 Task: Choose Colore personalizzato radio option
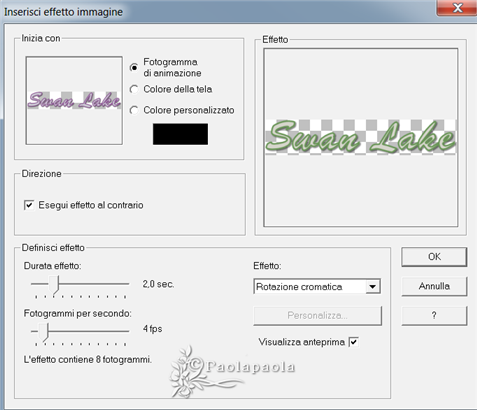pyautogui.click(x=134, y=110)
